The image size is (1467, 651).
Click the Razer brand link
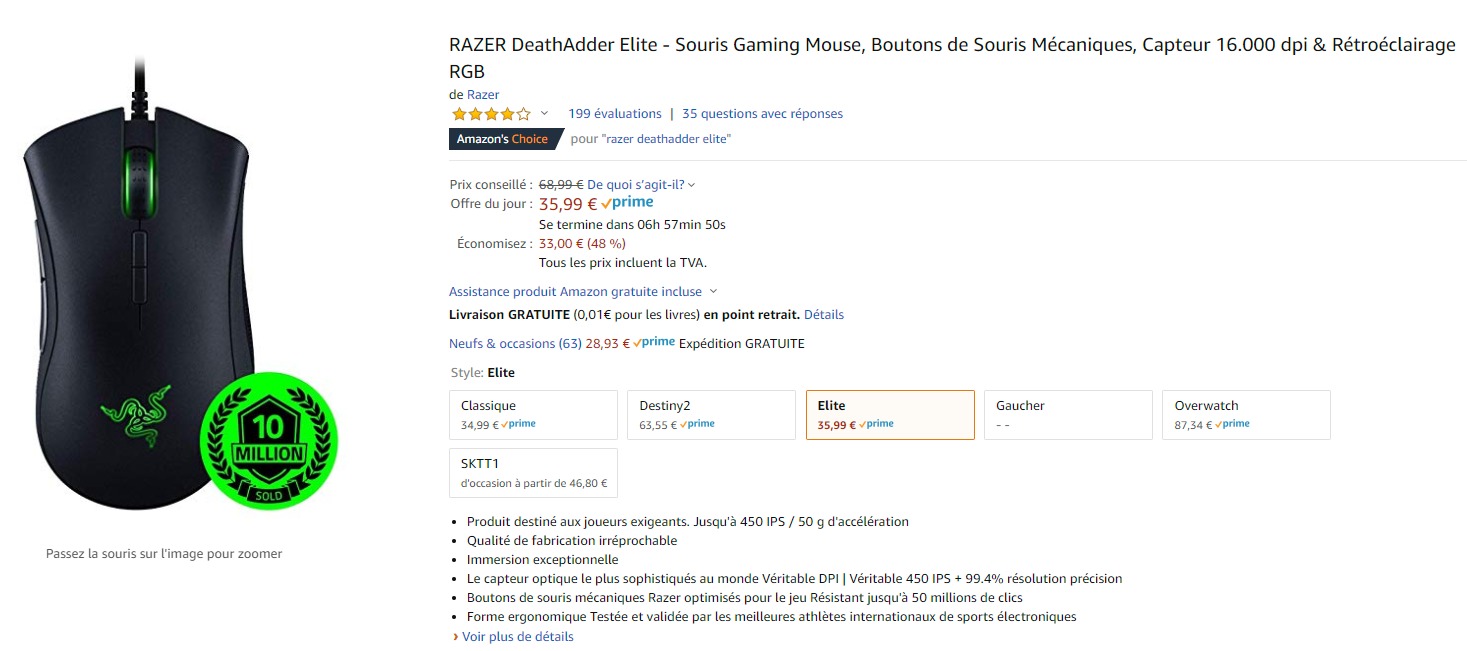coord(483,95)
